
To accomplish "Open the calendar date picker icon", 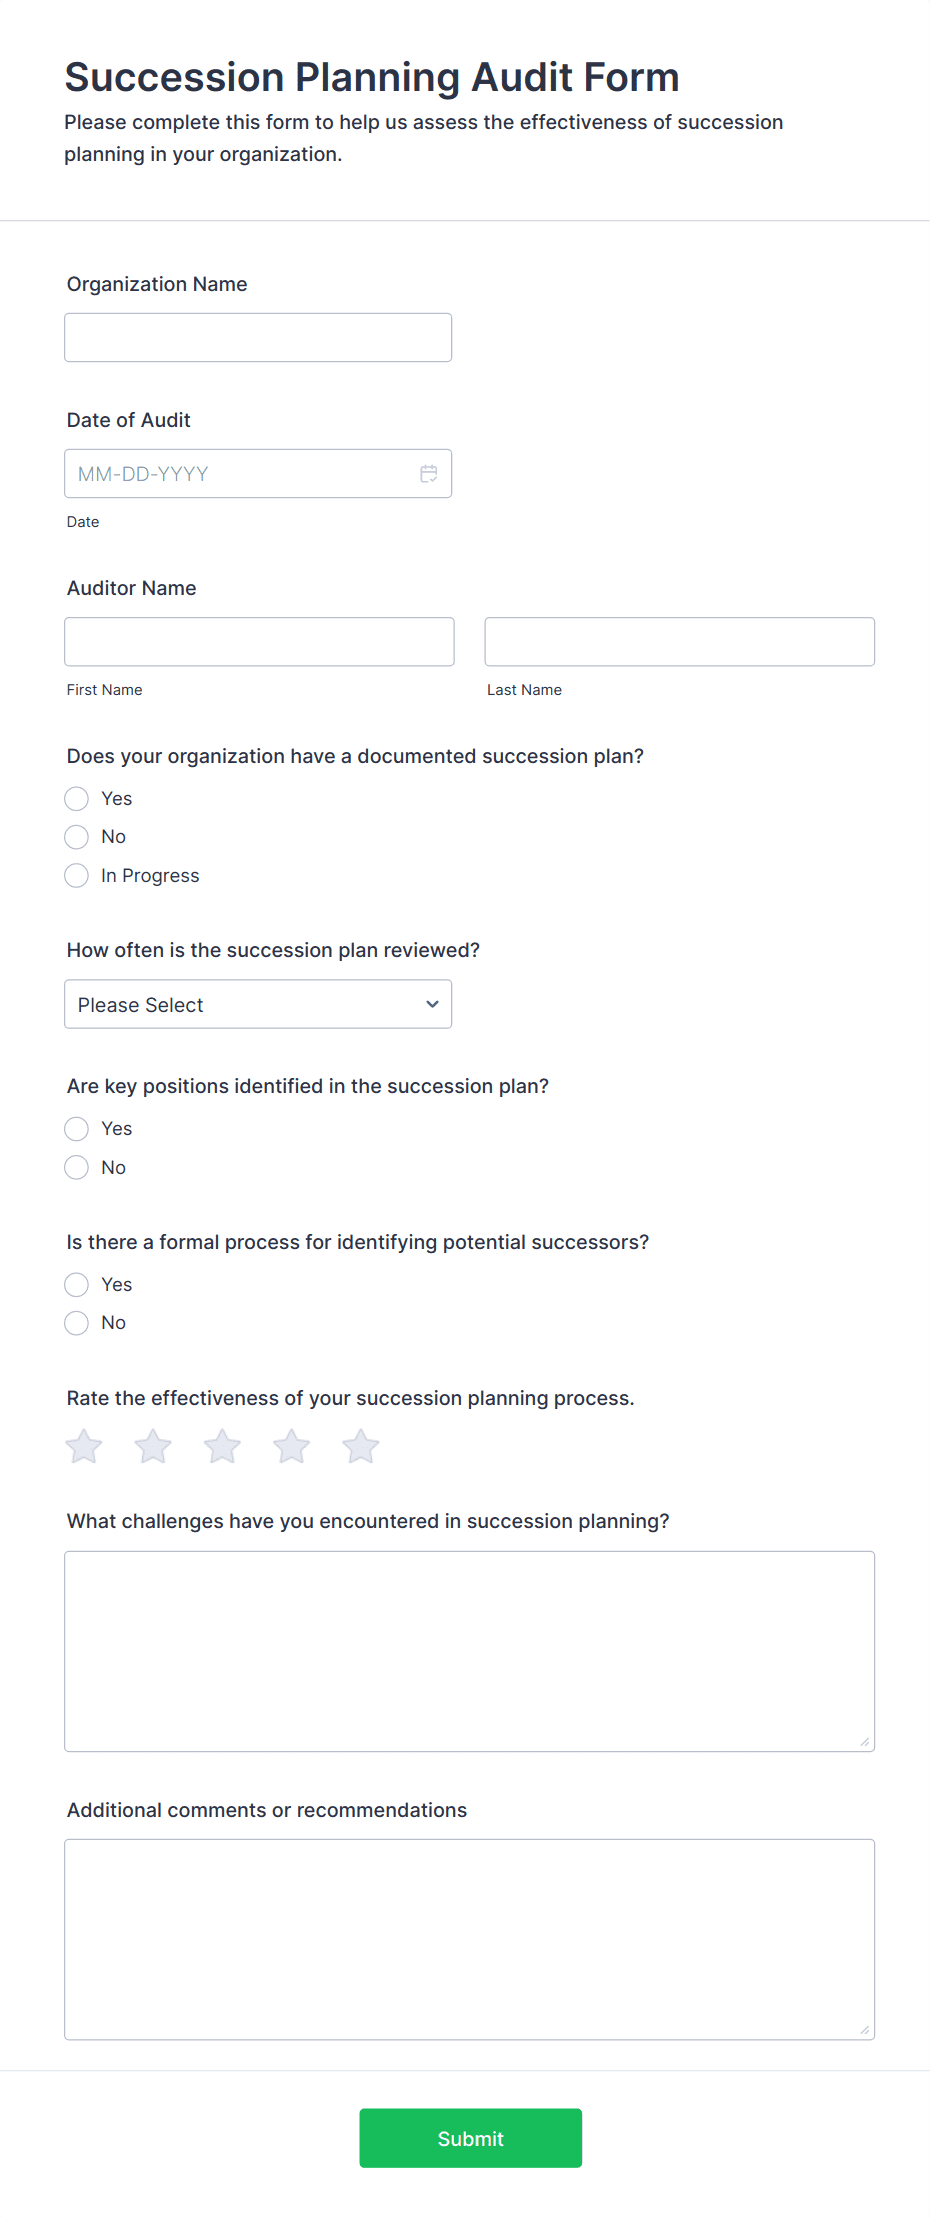I will tap(429, 473).
